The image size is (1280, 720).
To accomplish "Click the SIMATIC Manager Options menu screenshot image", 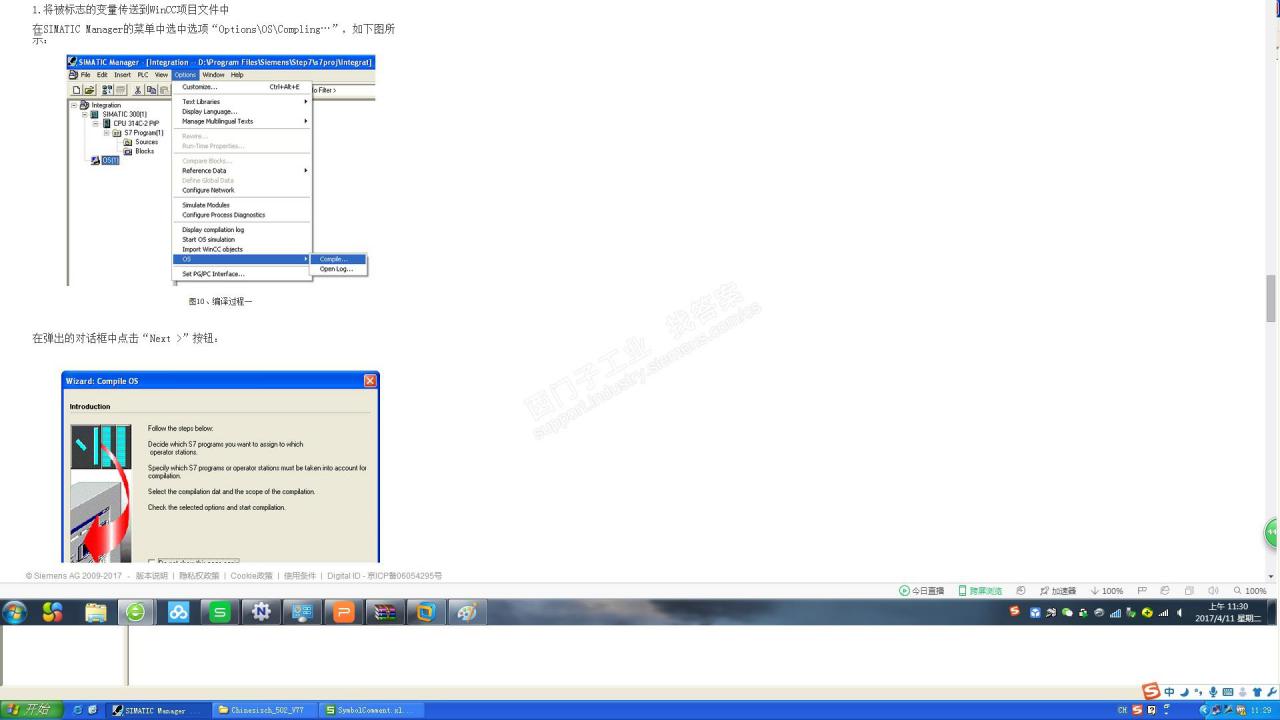I will [x=220, y=170].
